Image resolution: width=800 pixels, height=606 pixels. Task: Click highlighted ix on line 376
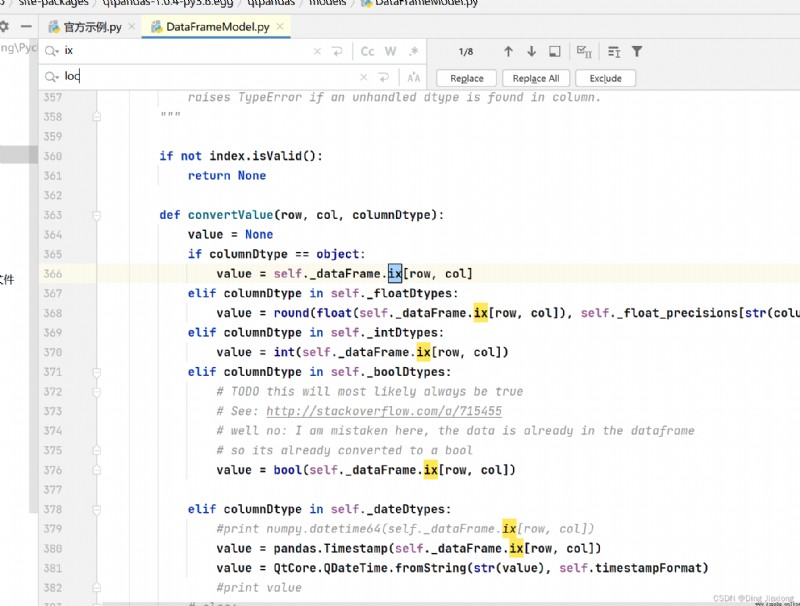(431, 470)
